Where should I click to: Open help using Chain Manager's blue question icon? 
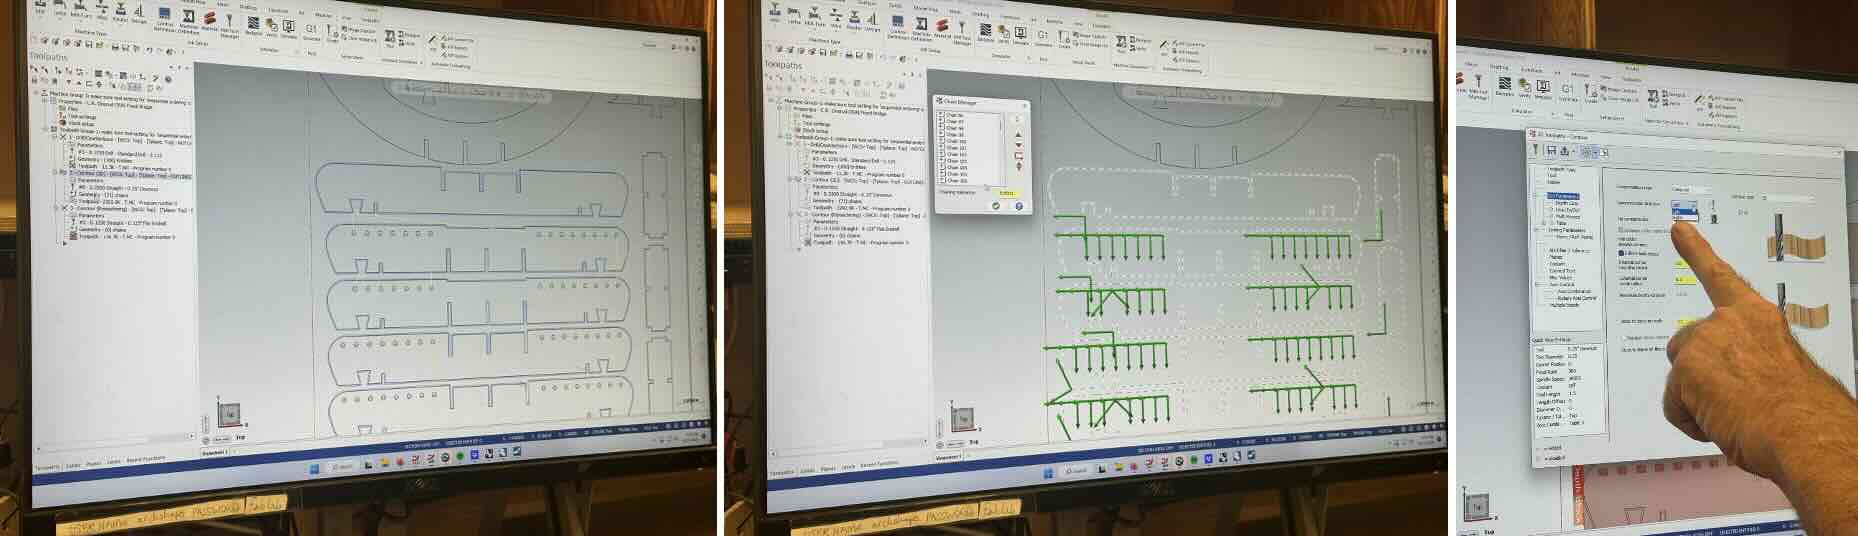[x=1018, y=205]
